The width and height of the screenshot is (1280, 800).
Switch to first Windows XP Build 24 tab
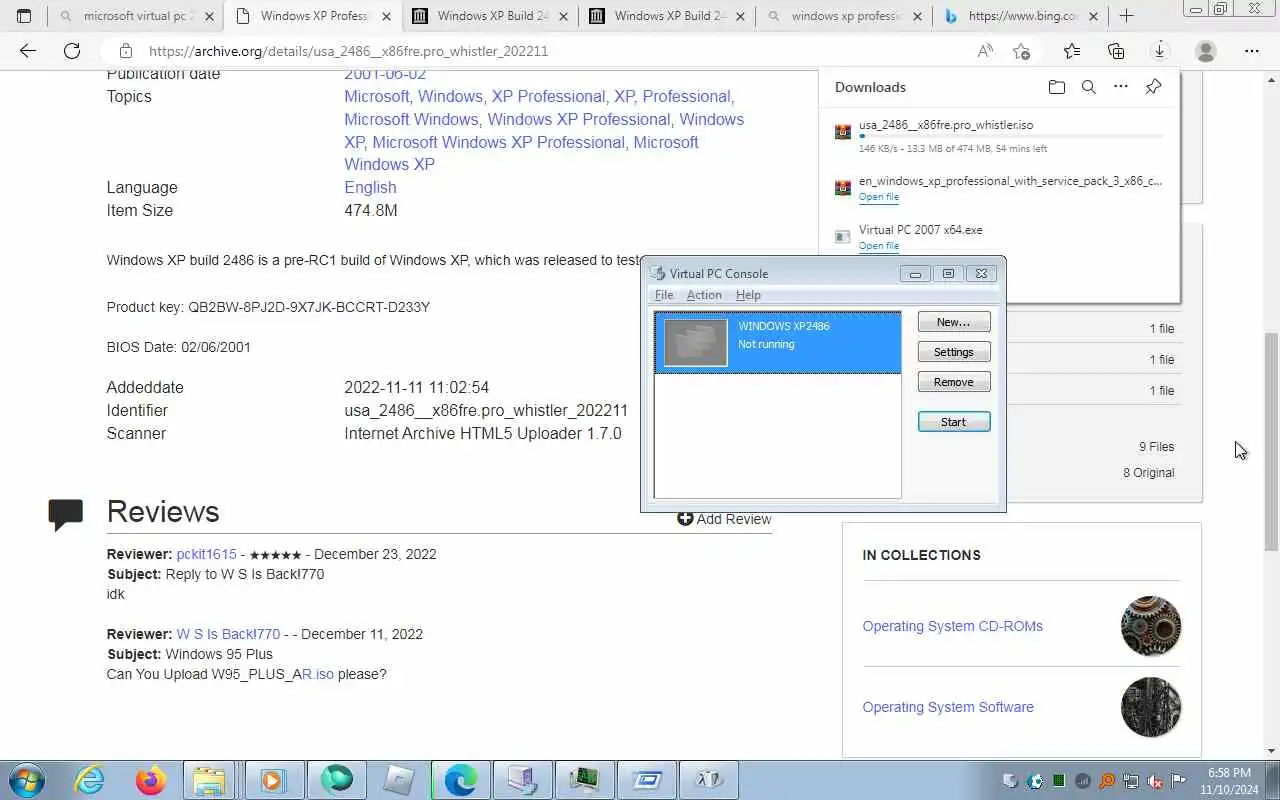point(490,16)
